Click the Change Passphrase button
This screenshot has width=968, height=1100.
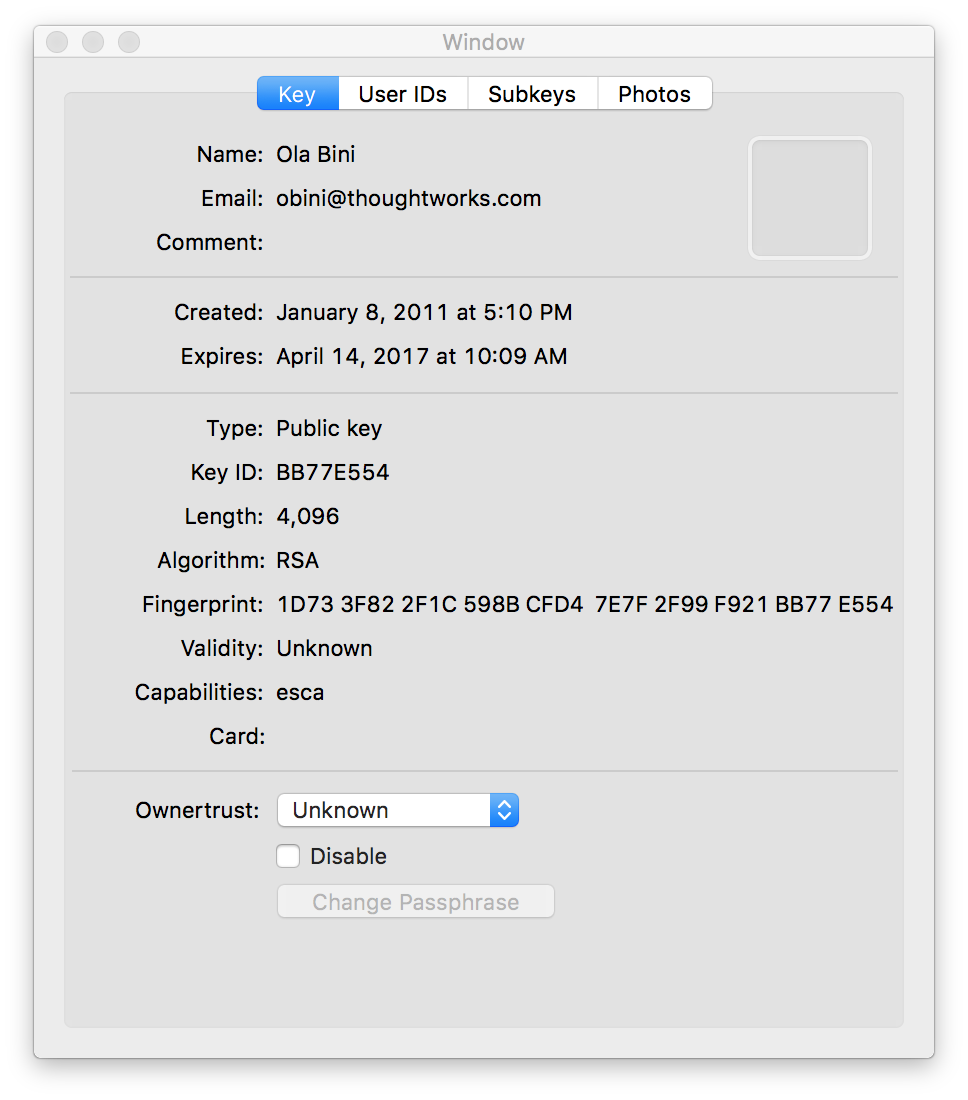(415, 901)
